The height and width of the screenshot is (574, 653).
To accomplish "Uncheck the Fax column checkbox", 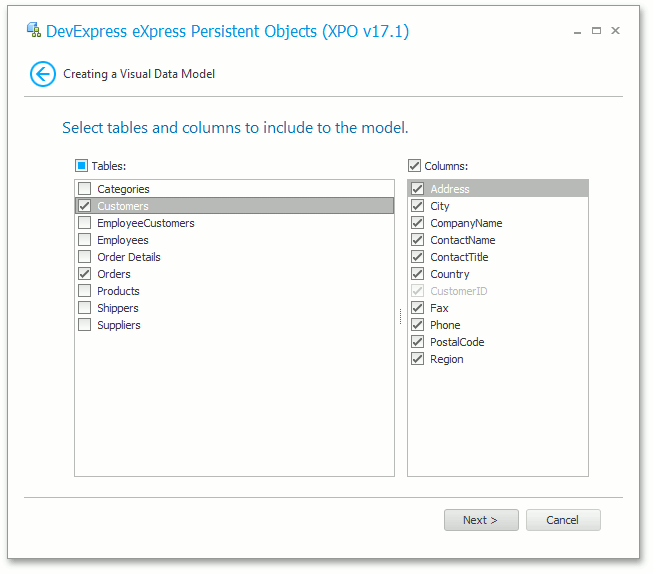I will tap(418, 308).
